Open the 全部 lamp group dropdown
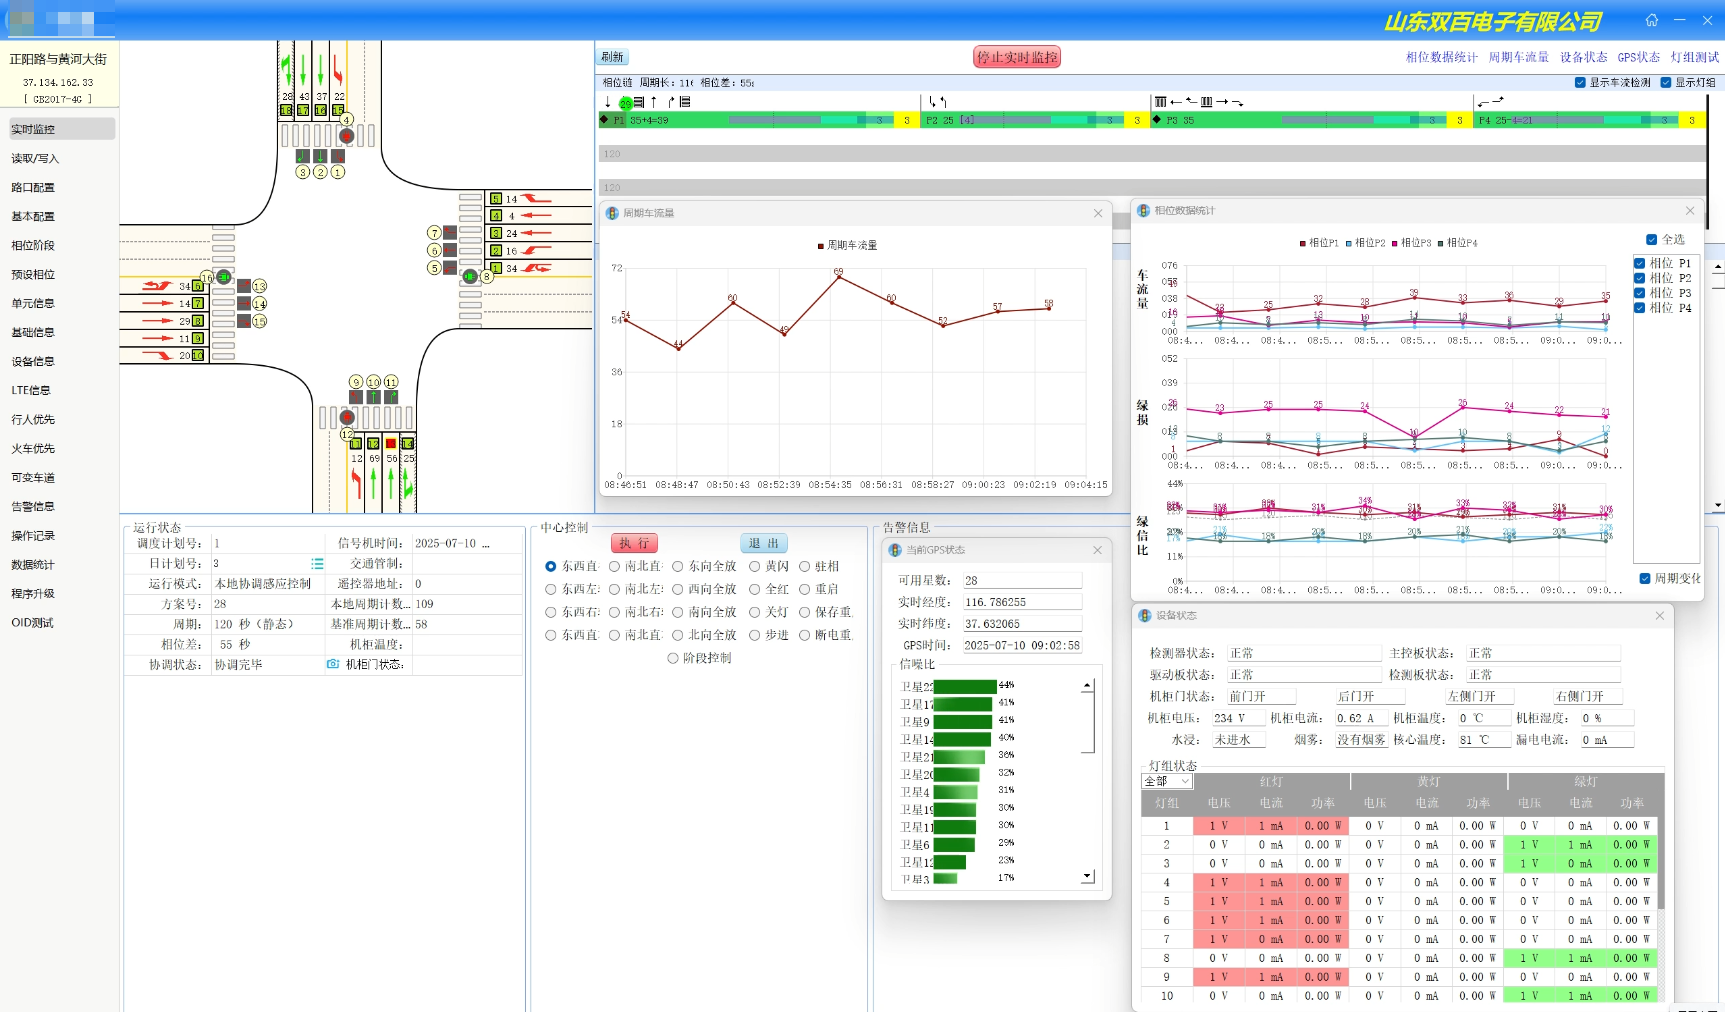The height and width of the screenshot is (1012, 1725). click(1167, 781)
